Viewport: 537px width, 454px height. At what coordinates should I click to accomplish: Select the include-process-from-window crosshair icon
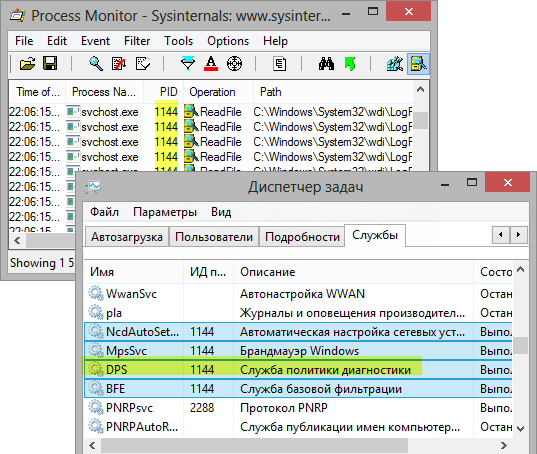point(234,64)
